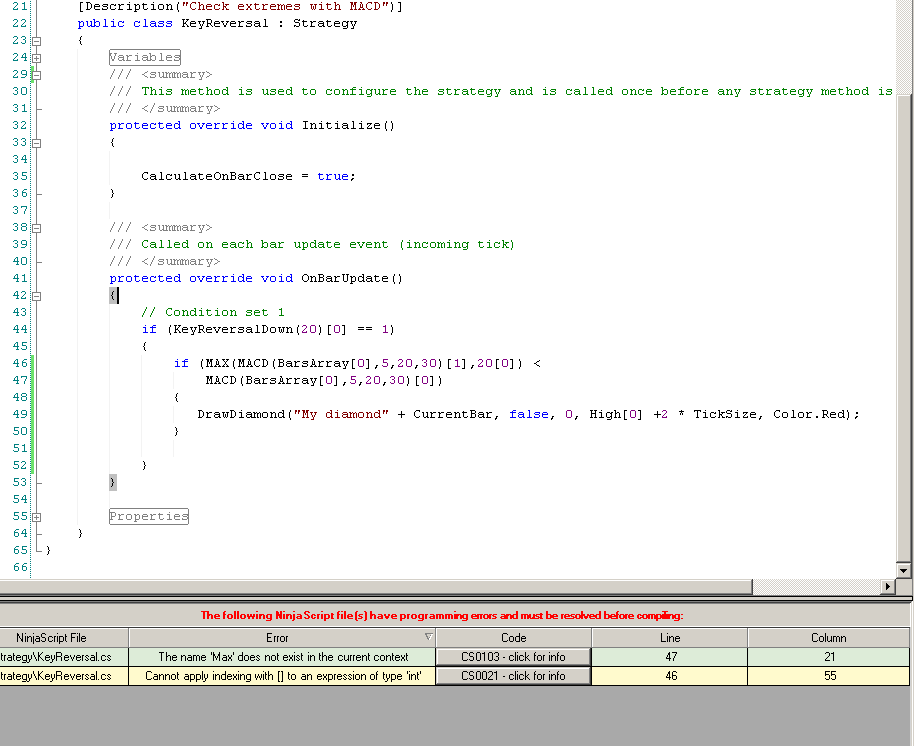Click column value 55 in error table
Viewport: 914px width, 746px height.
pos(829,676)
